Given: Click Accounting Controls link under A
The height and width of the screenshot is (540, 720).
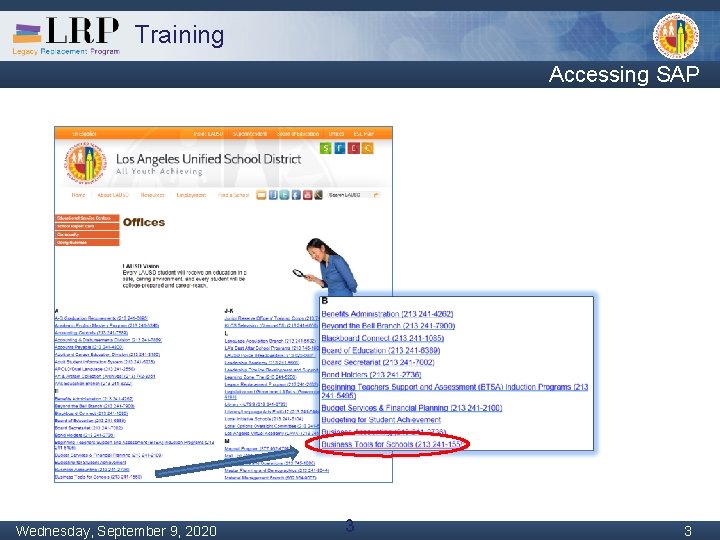Looking at the screenshot, I should (91, 332).
